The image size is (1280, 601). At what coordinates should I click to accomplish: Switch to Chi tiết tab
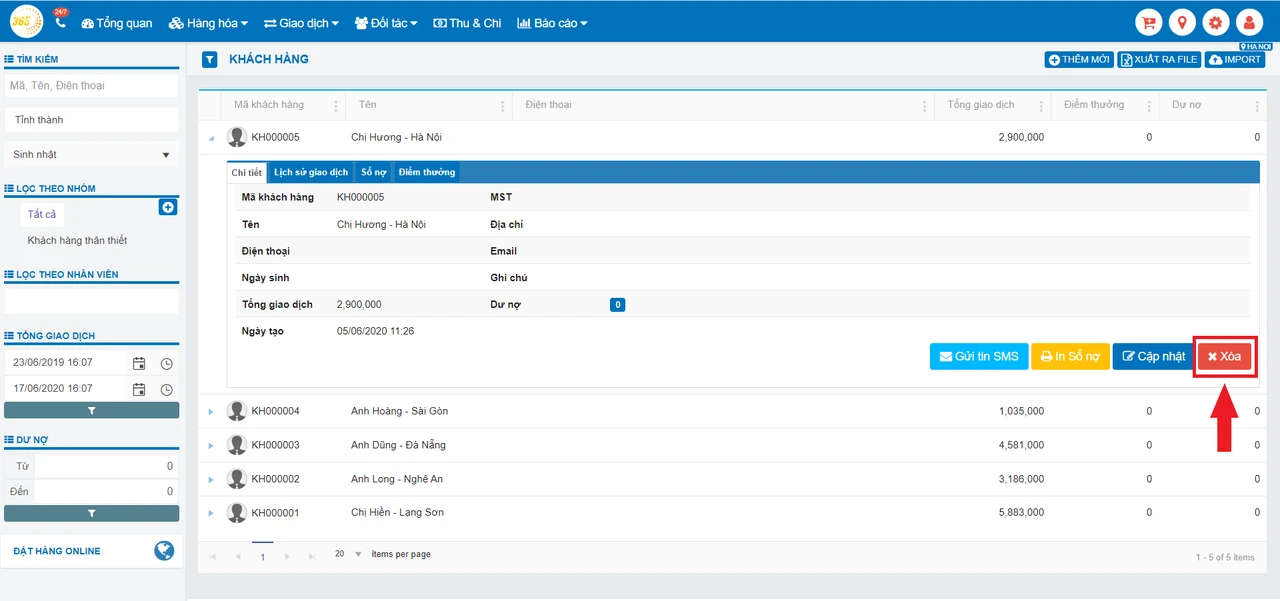pyautogui.click(x=246, y=172)
